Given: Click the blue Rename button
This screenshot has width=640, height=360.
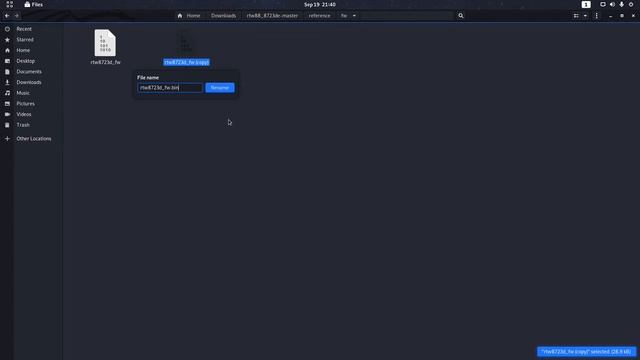Looking at the screenshot, I should [x=220, y=88].
